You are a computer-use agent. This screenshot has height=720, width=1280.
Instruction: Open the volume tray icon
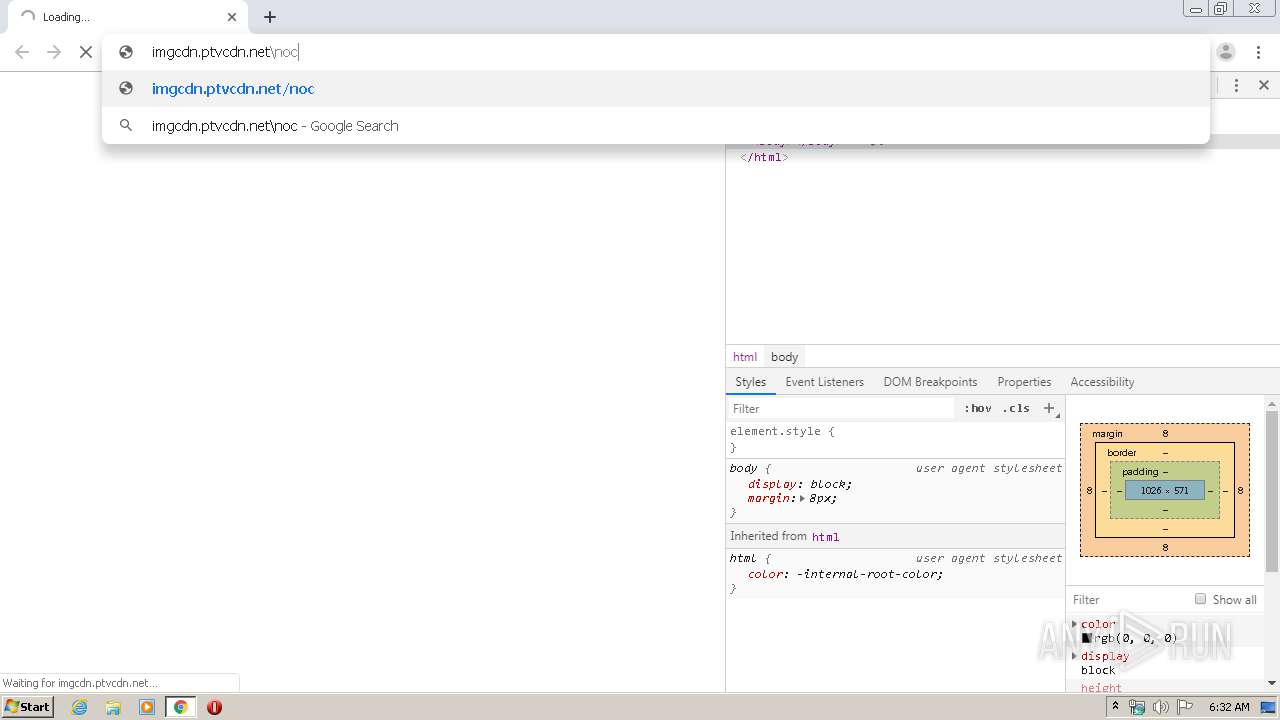click(1160, 707)
